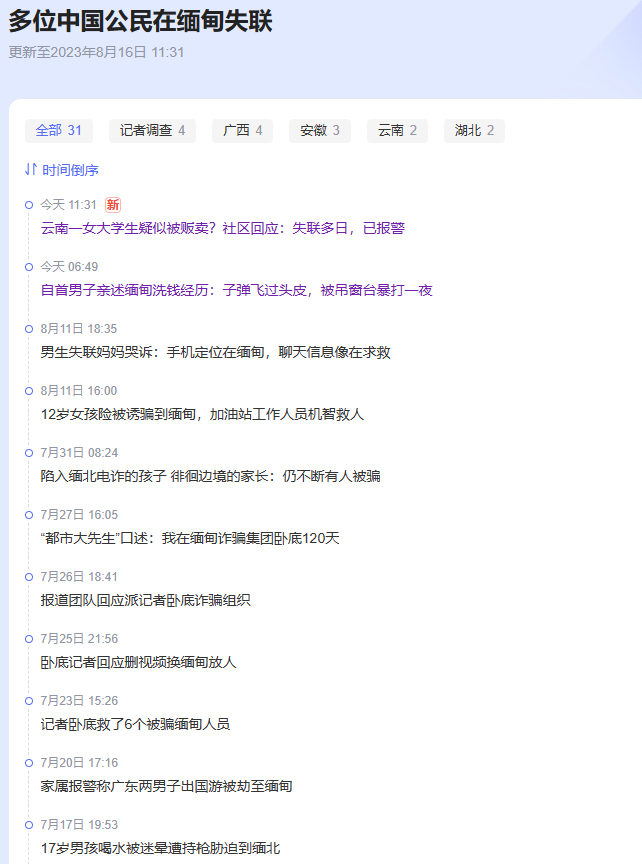Click timeline dot for 7月27日 16:05
This screenshot has height=864, width=642.
coord(29,515)
